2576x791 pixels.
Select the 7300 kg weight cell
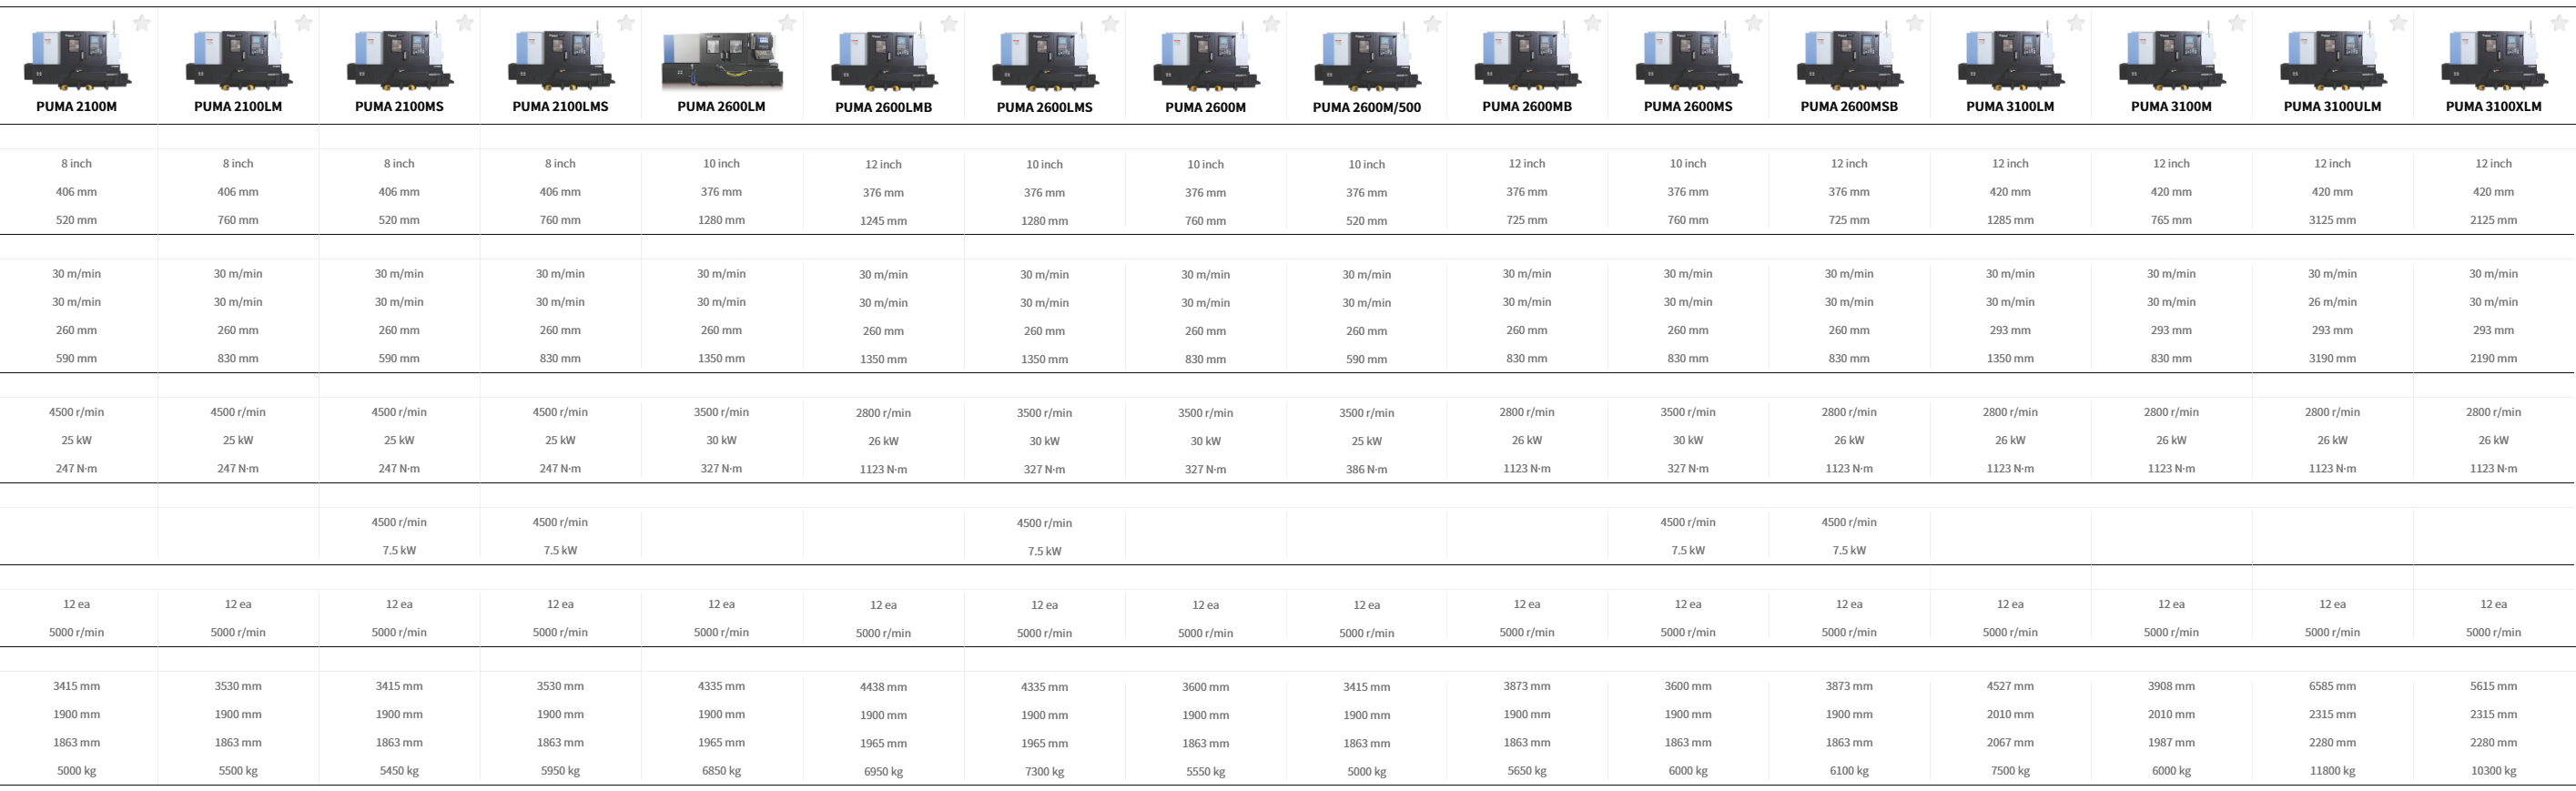tap(1044, 772)
